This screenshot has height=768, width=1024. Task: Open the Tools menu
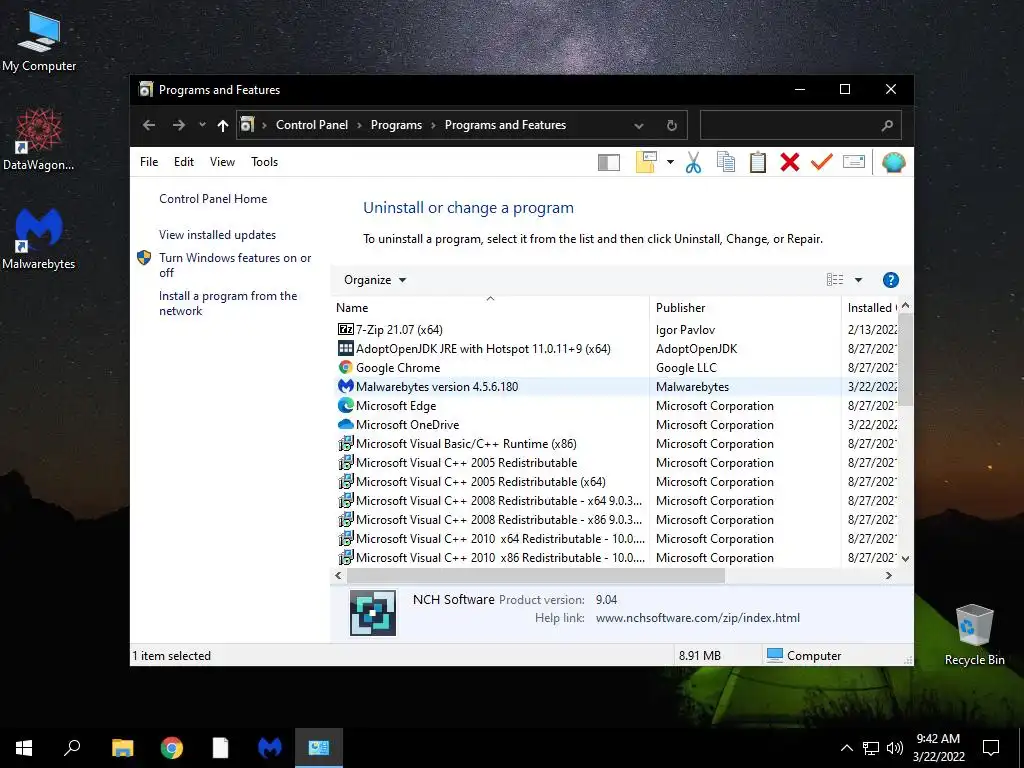pyautogui.click(x=264, y=162)
